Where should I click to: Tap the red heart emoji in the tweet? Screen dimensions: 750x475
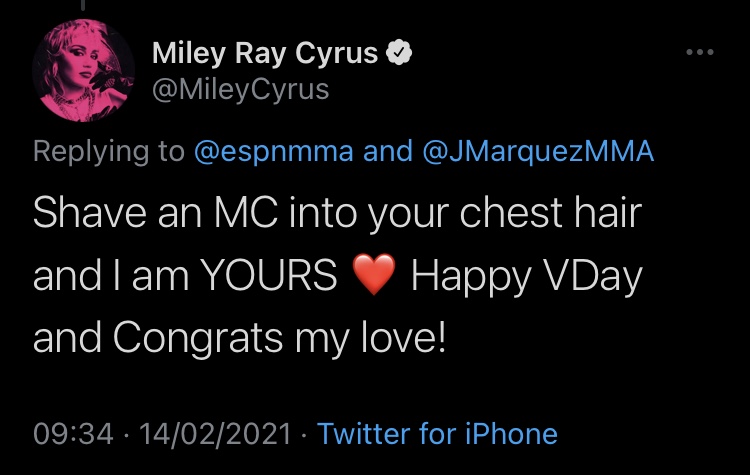374,274
